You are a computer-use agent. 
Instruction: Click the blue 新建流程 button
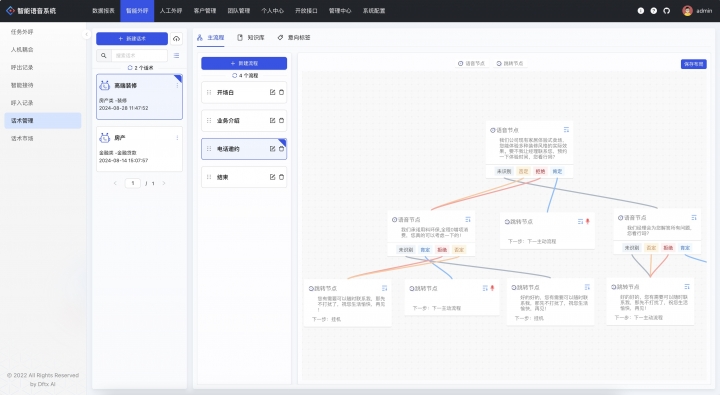pyautogui.click(x=244, y=63)
